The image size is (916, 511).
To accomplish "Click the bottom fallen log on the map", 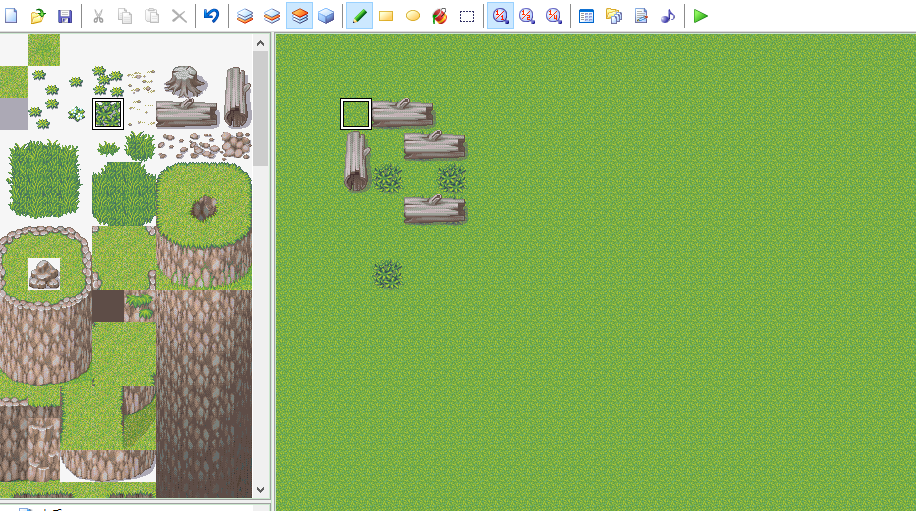I will [x=435, y=209].
